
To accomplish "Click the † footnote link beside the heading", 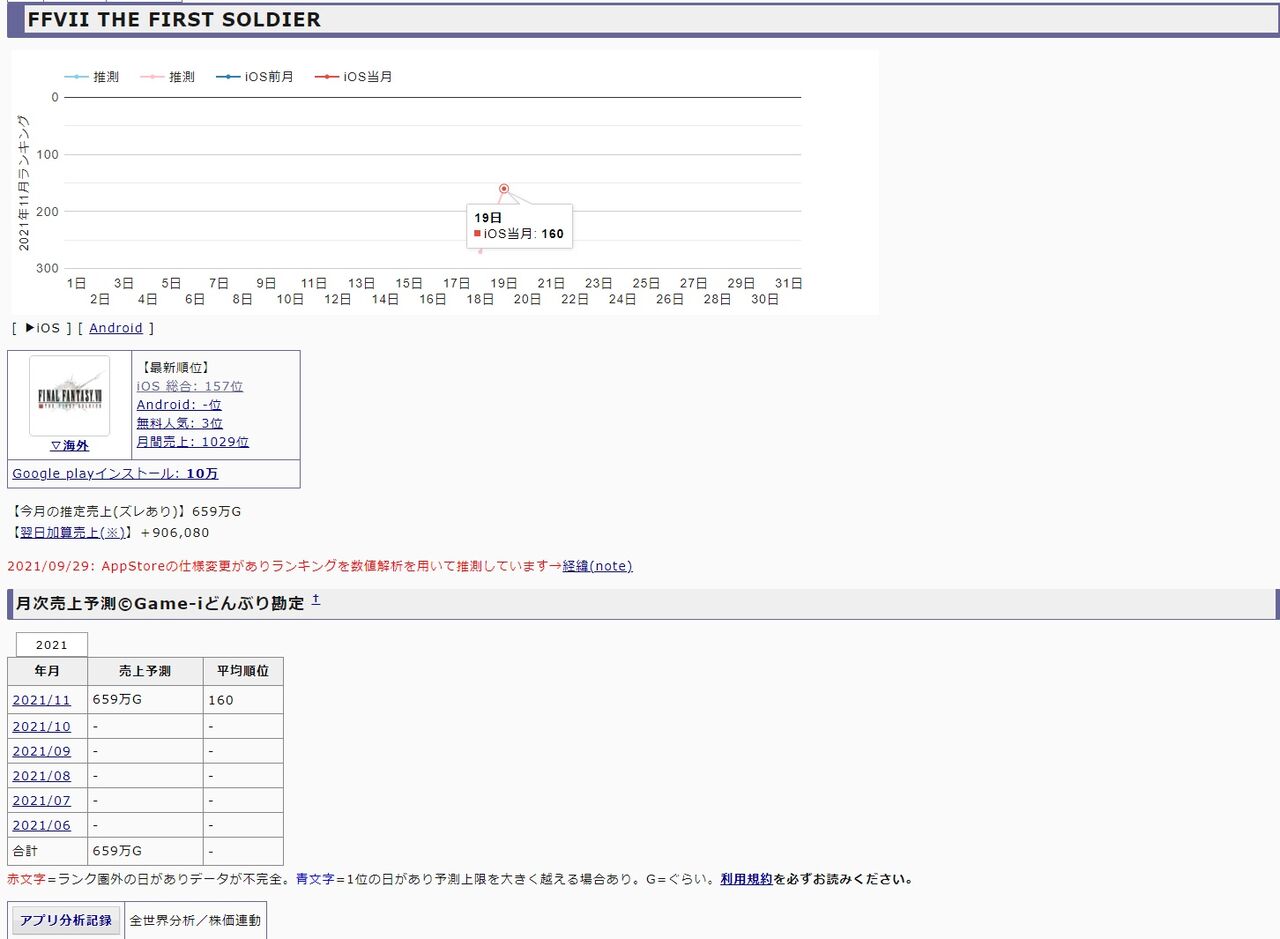I will 315,599.
